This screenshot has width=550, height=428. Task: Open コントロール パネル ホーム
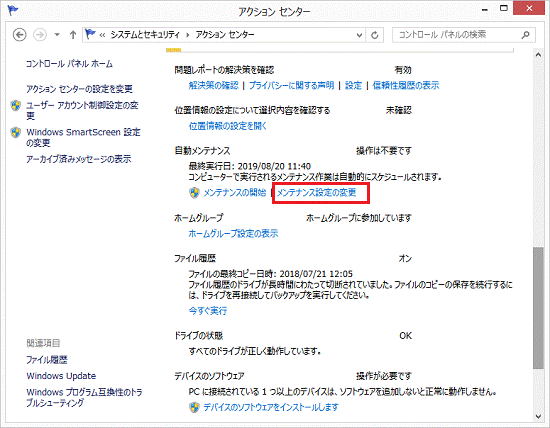coord(69,63)
